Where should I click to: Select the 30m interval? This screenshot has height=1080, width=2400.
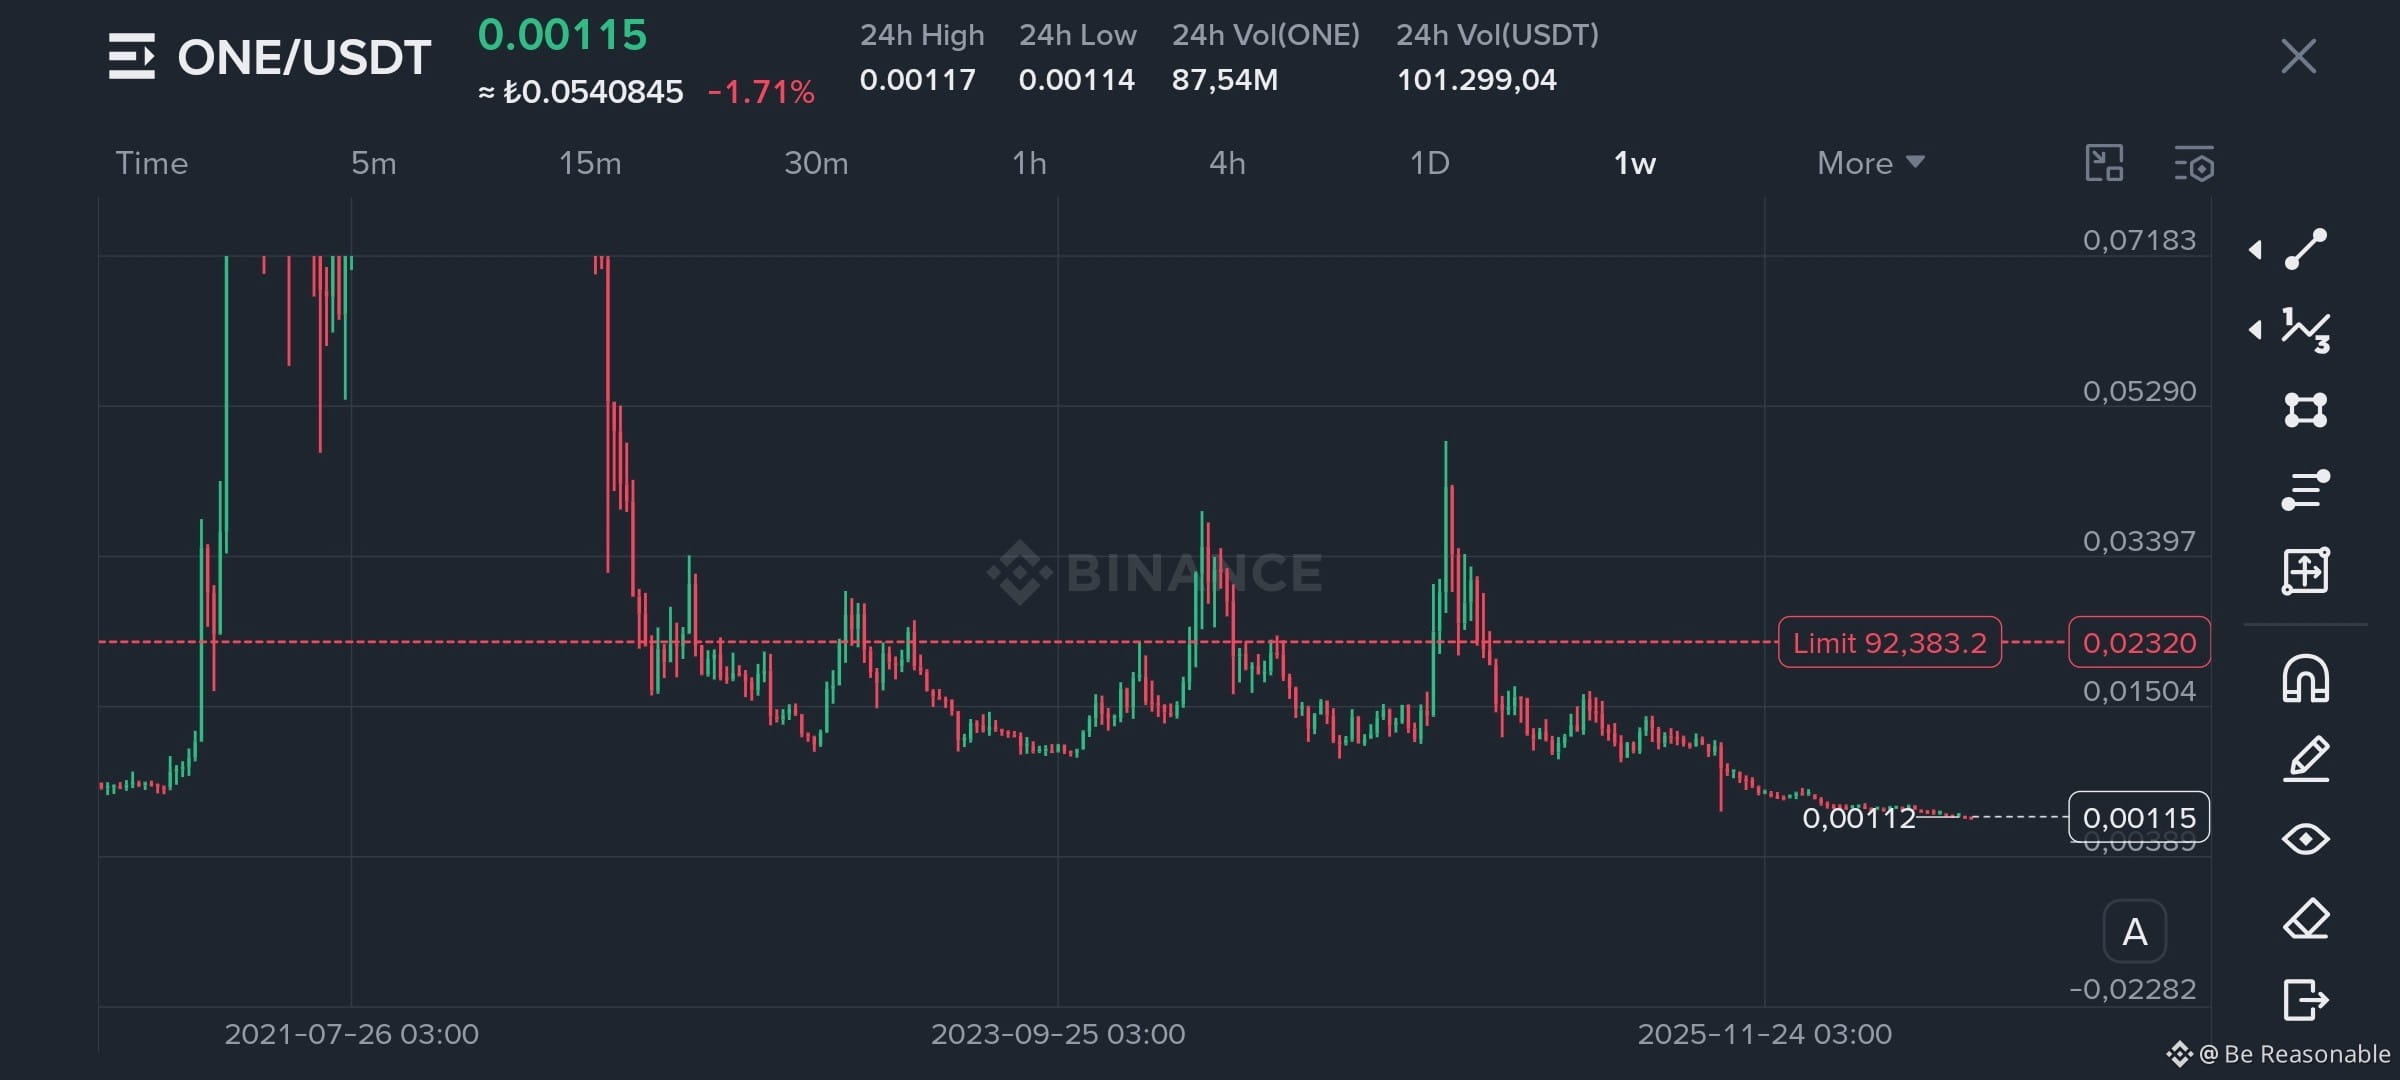(816, 163)
